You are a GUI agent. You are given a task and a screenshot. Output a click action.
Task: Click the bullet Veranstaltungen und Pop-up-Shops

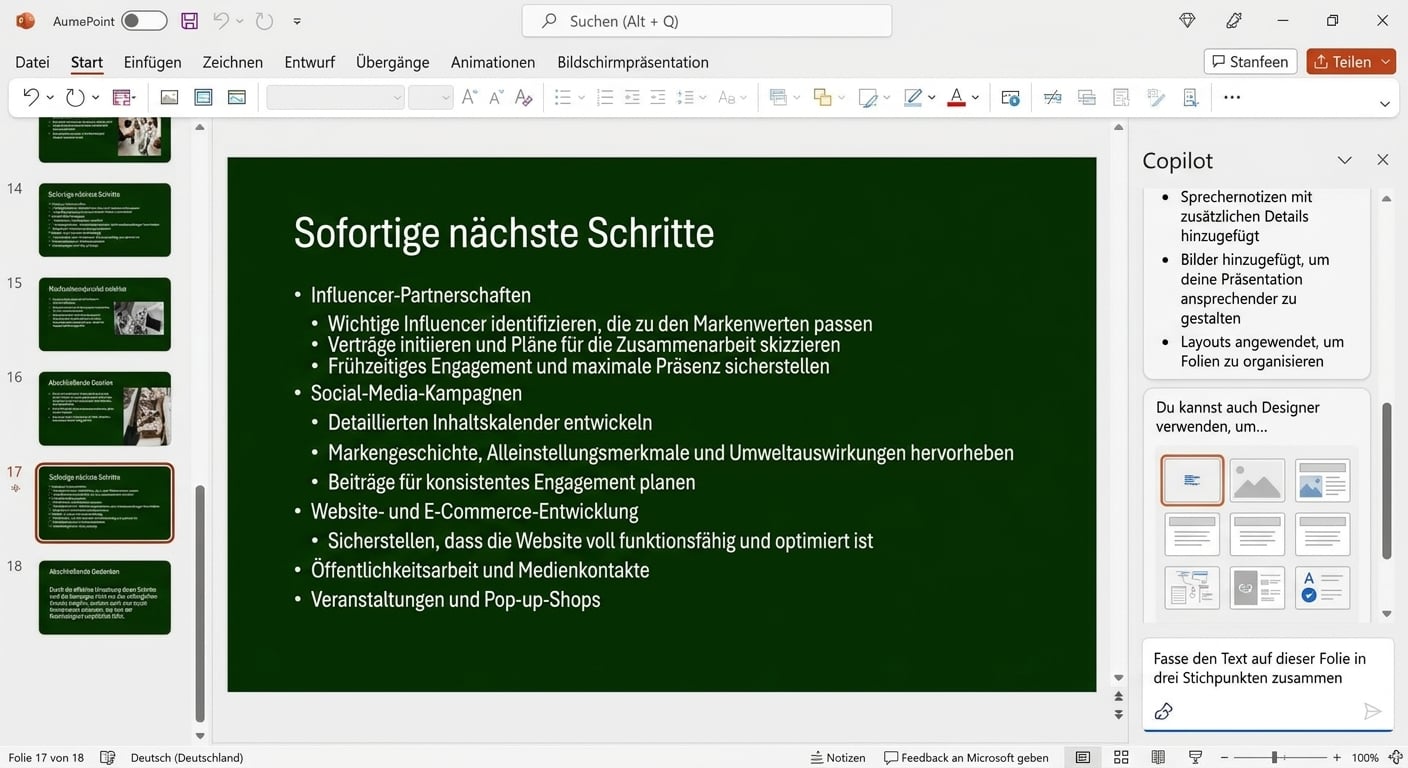(455, 600)
